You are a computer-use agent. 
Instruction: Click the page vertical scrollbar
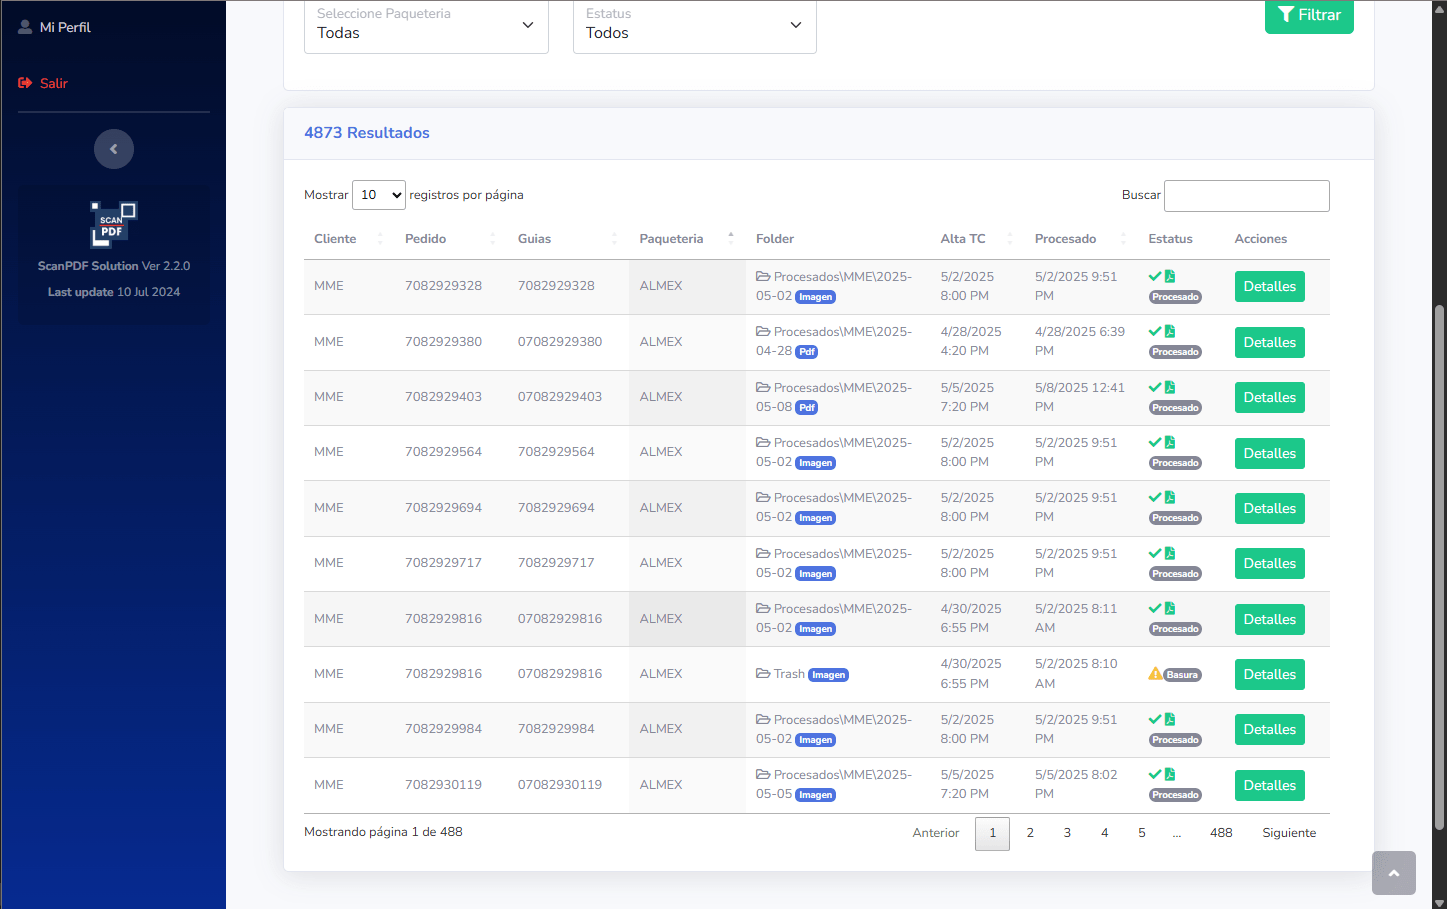pyautogui.click(x=1440, y=567)
